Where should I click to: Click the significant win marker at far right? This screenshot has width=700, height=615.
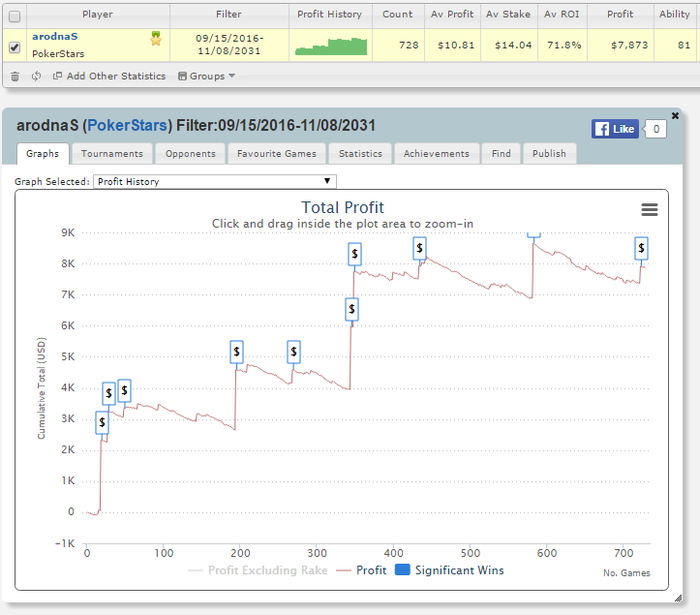click(641, 248)
